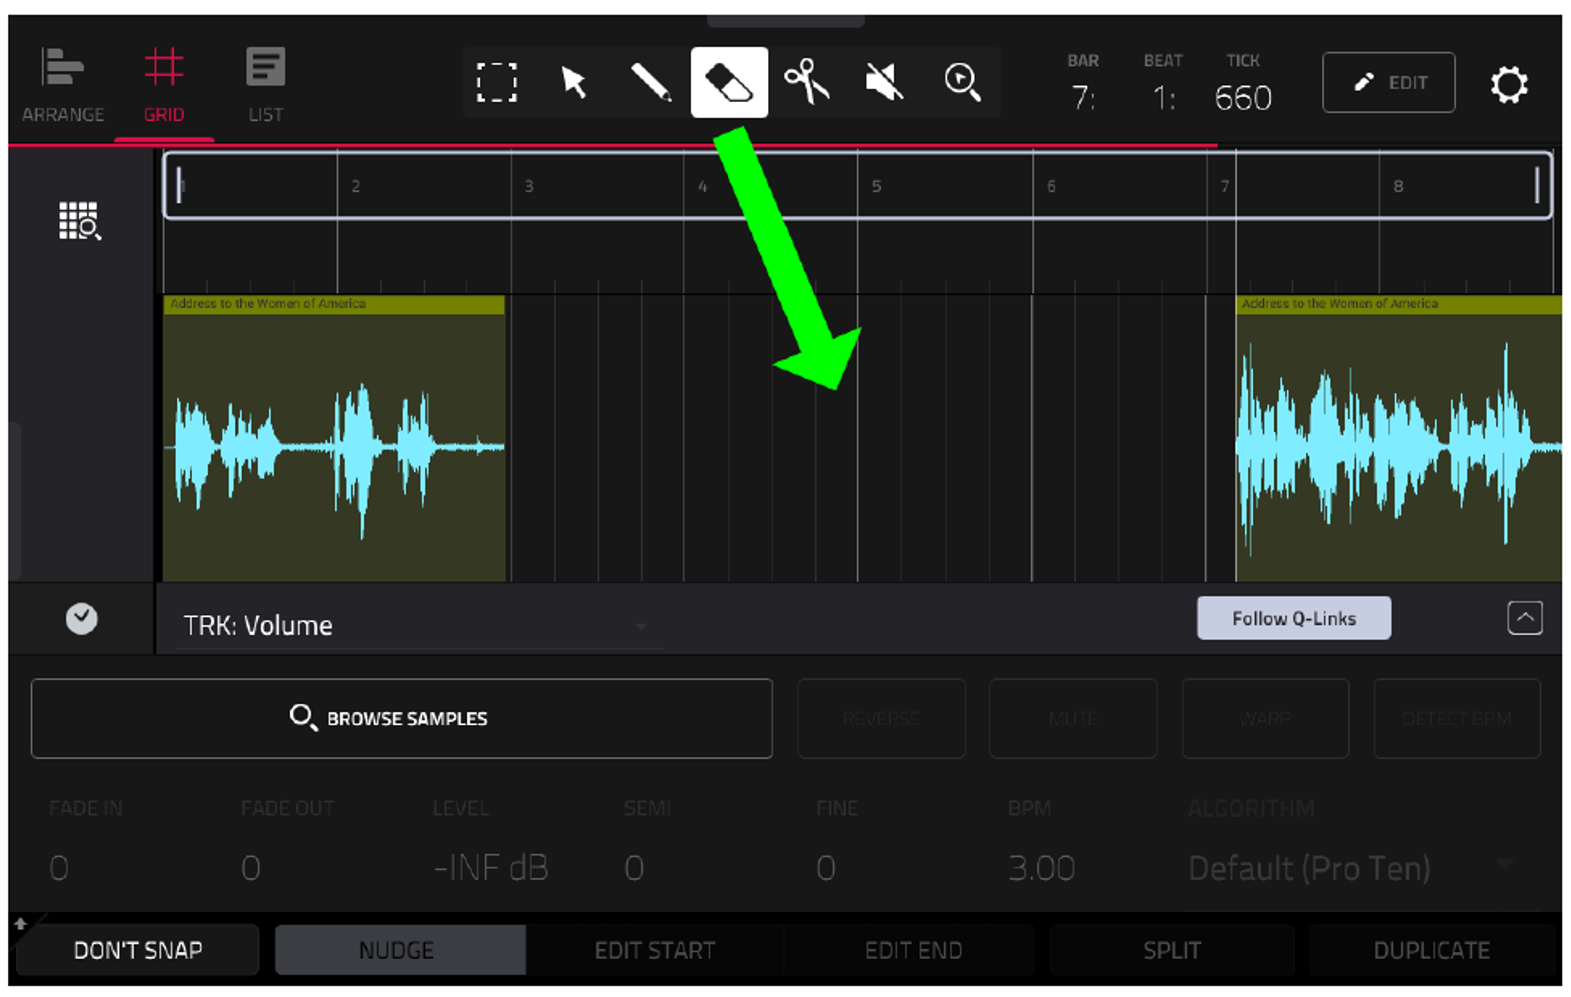This screenshot has height=997, width=1571.
Task: Select the Split tab
Action: (x=1172, y=950)
